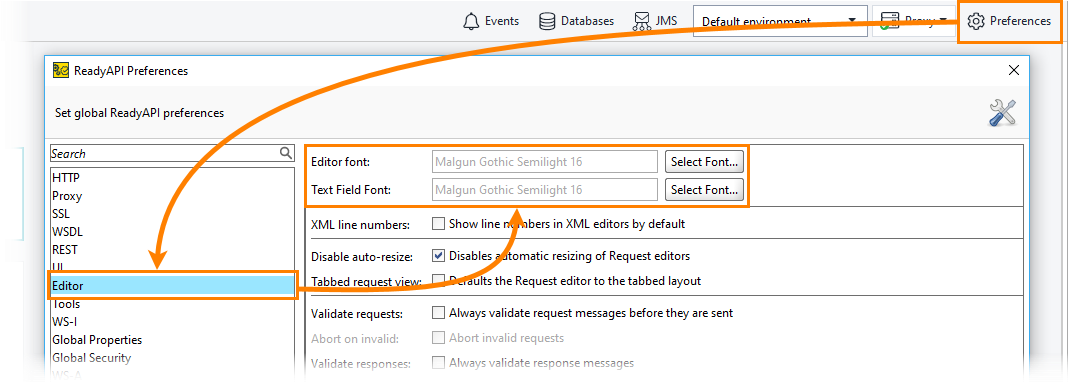Click the search magnifier icon
1070x383 pixels.
(x=287, y=153)
